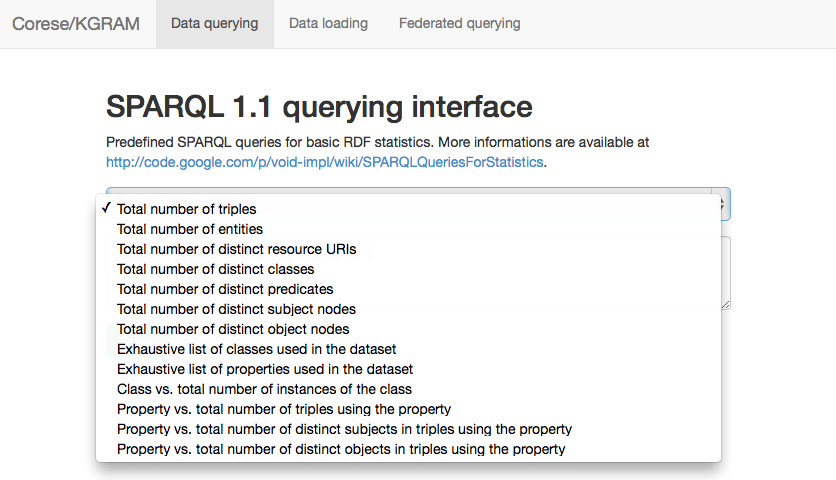The image size is (836, 480).
Task: Open the SPARQLQueriesForStatistics wiki link
Action: 325,162
